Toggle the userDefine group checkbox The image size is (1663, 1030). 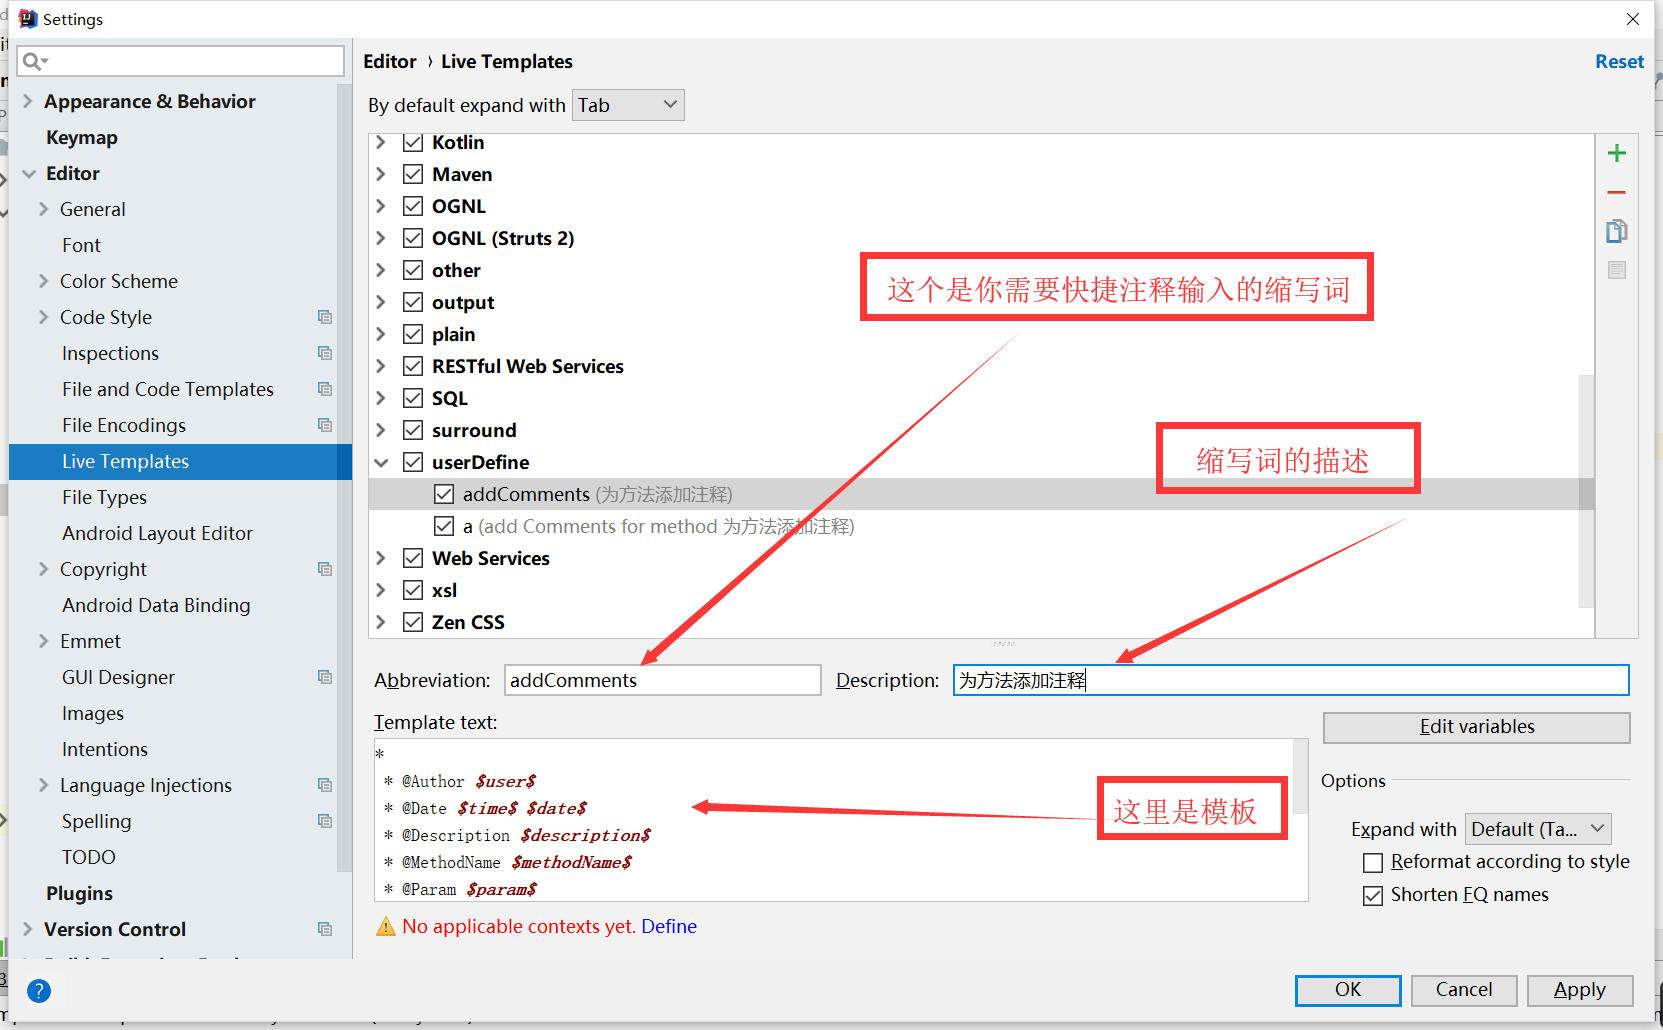point(413,462)
